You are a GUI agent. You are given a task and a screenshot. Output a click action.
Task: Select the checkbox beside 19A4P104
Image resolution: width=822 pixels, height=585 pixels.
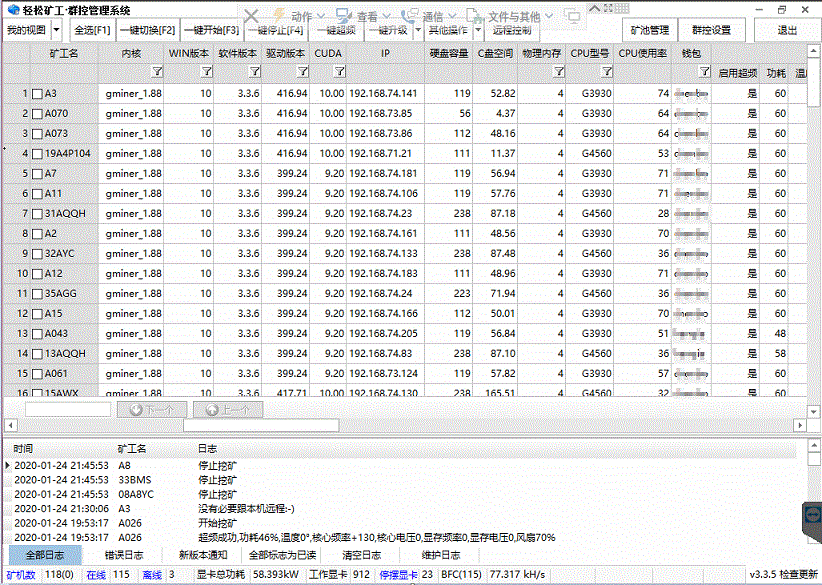coord(37,154)
